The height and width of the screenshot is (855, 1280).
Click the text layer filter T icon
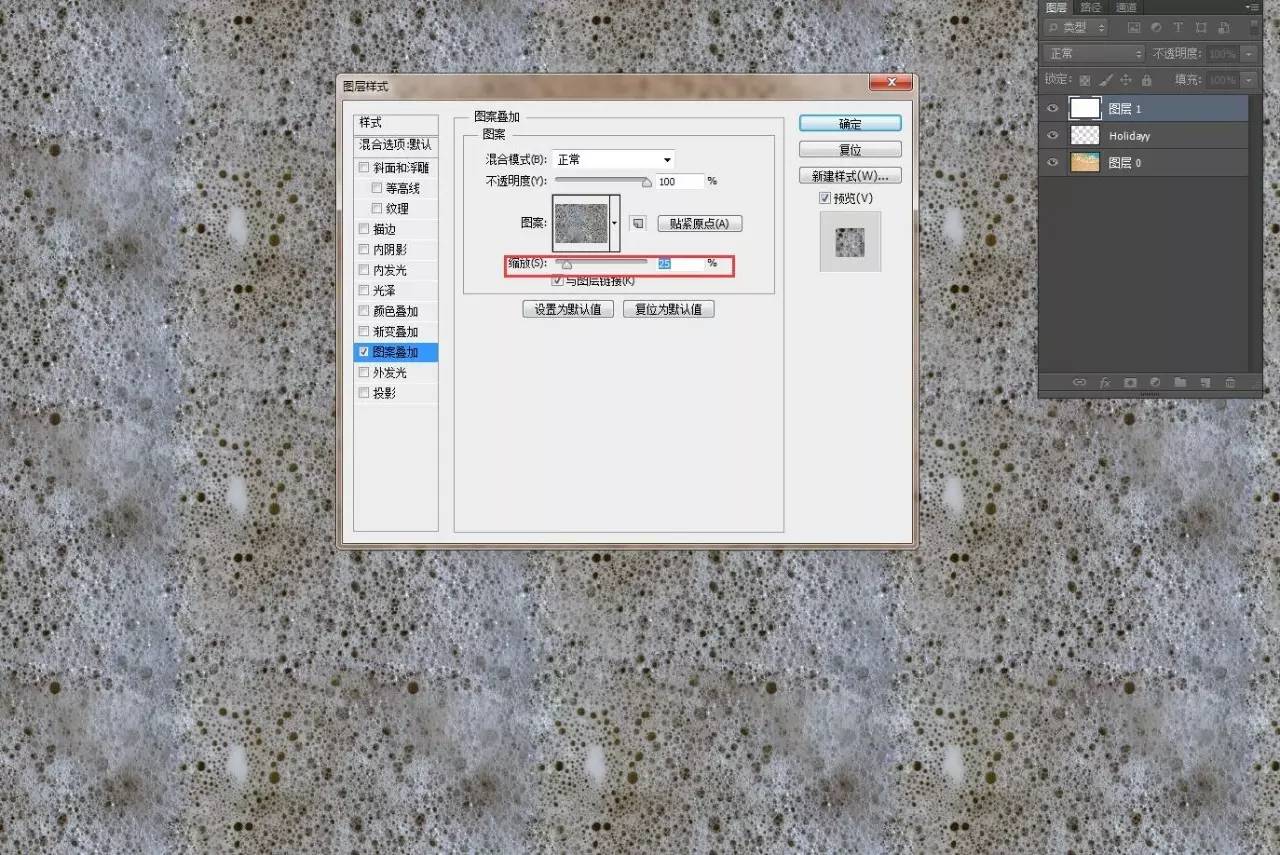pos(1178,28)
